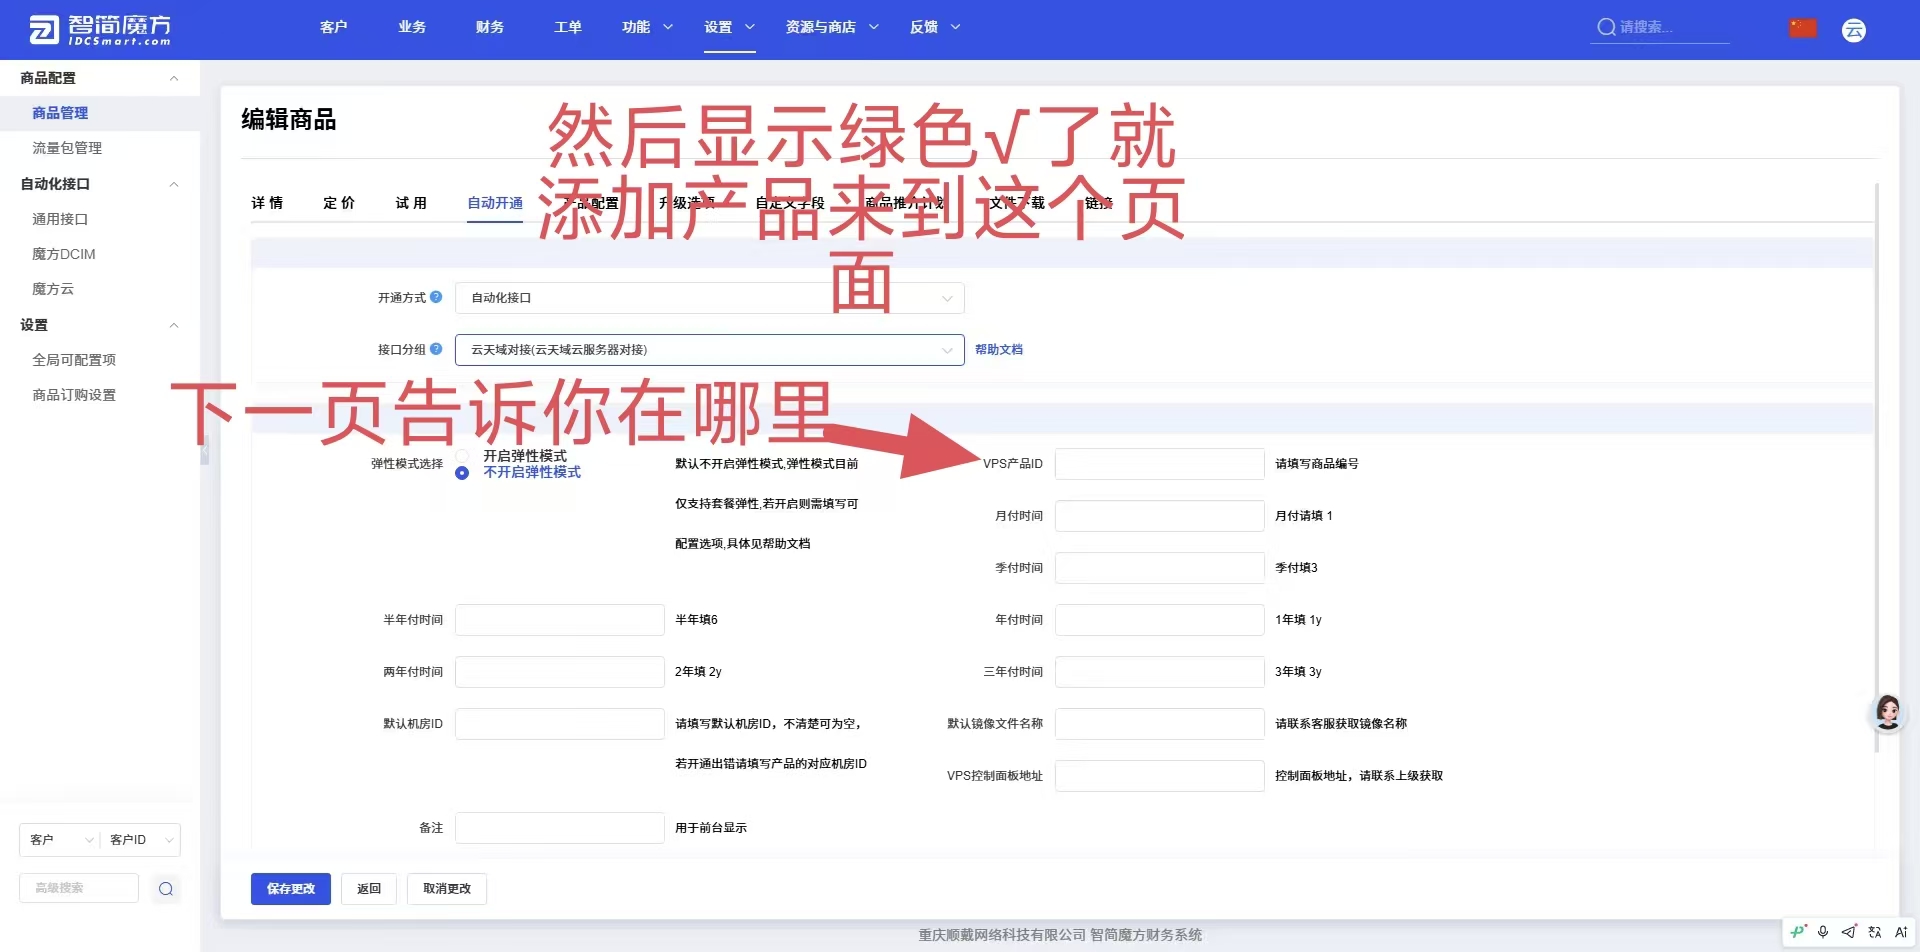Click the green input-method icon in the floating toolbar

click(1798, 932)
